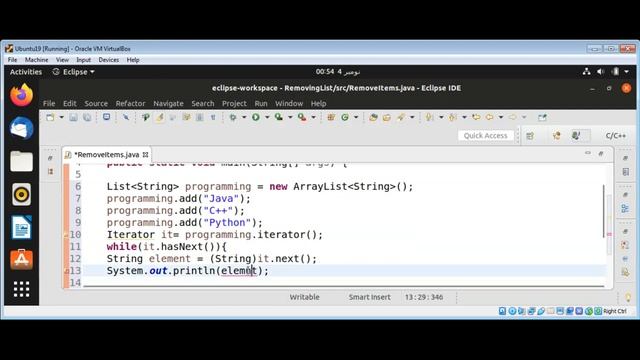Expand the External Tools dropdown arrow

314,118
